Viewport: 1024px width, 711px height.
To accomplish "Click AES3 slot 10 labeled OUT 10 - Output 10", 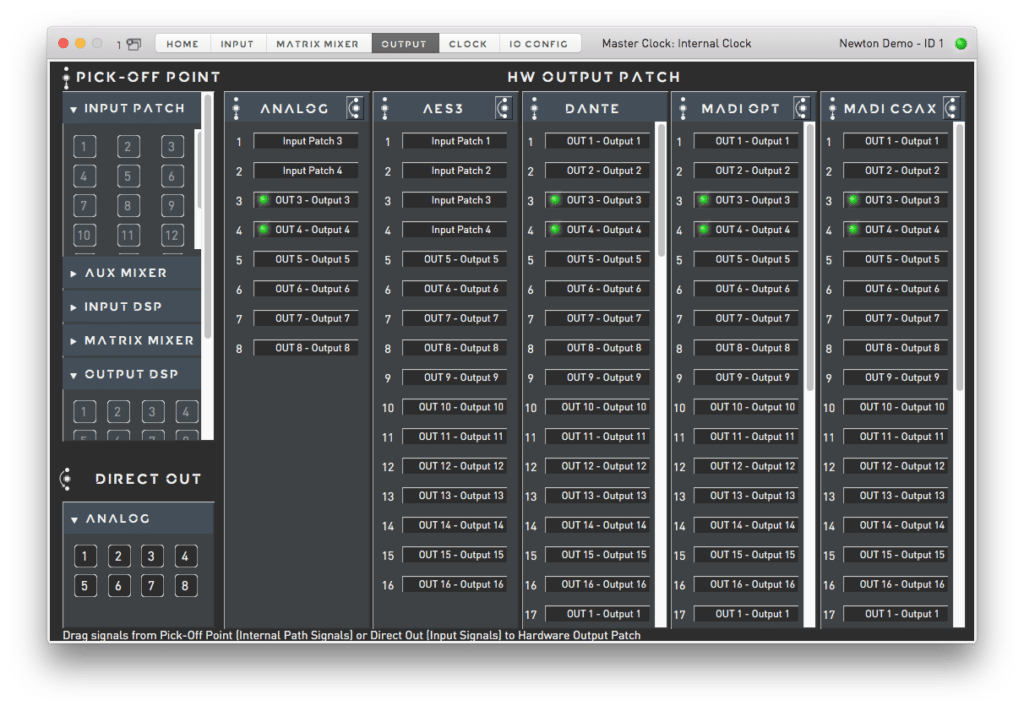I will pos(455,407).
